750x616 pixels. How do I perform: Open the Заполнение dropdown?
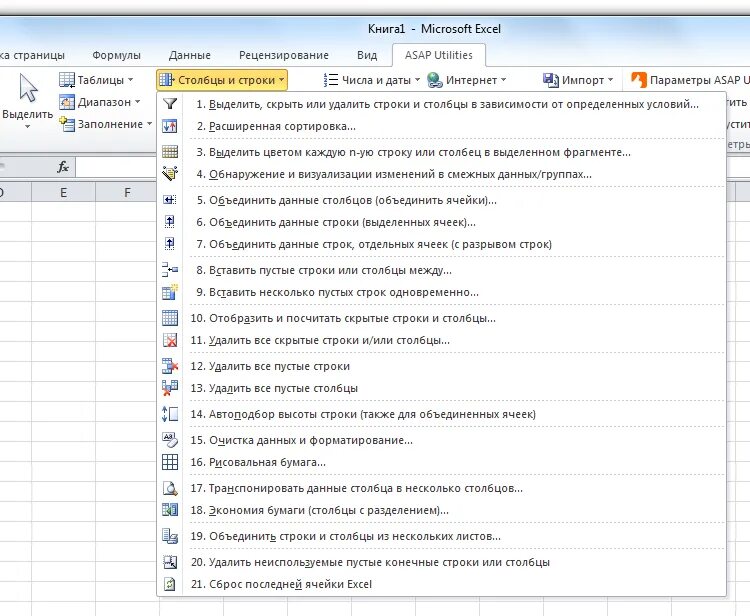(106, 124)
